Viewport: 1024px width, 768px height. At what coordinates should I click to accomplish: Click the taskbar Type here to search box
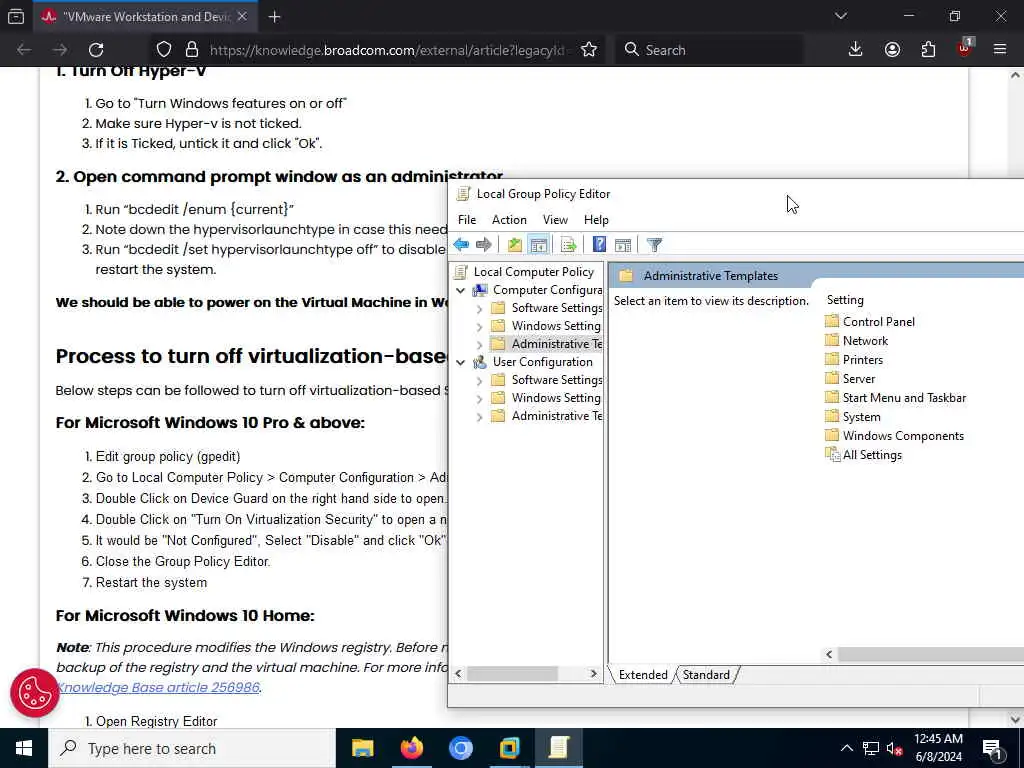[x=192, y=748]
